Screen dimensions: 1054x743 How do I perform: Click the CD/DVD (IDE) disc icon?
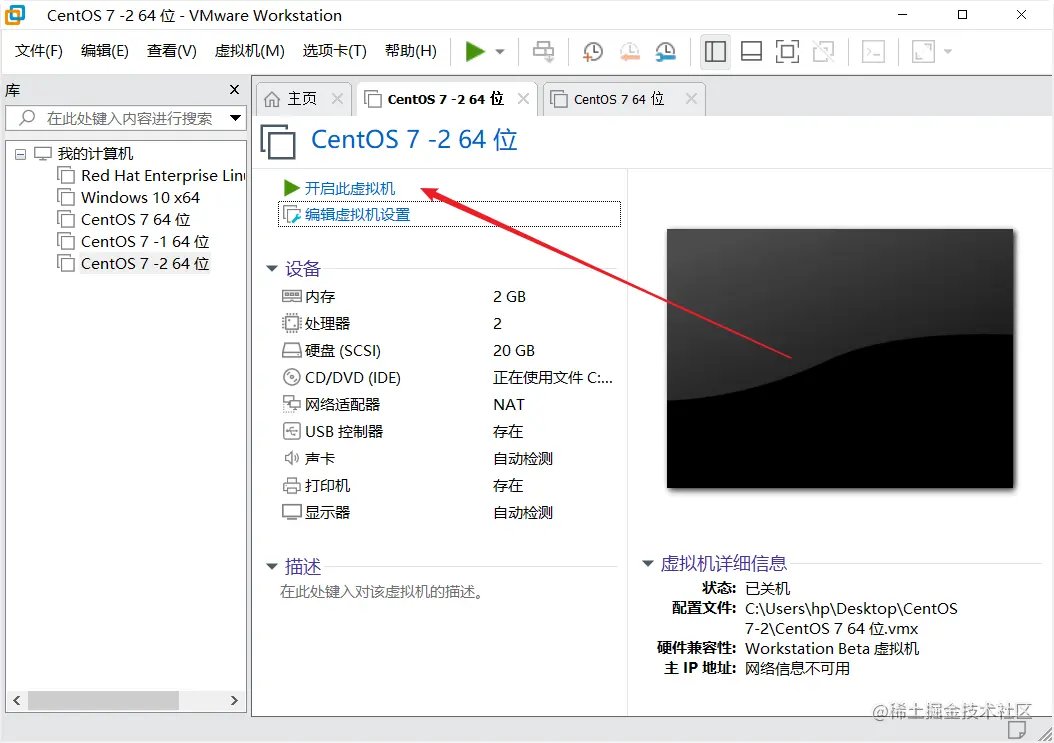(291, 377)
